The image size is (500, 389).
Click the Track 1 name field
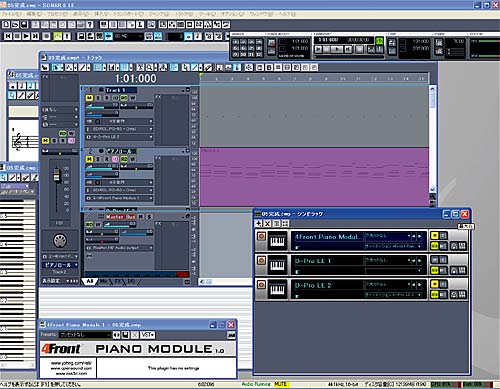click(121, 90)
